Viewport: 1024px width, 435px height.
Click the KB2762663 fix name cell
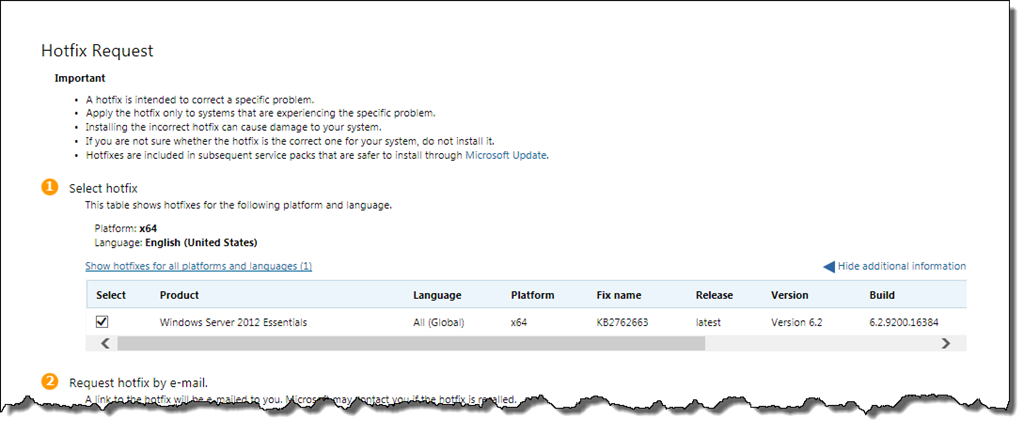(622, 322)
